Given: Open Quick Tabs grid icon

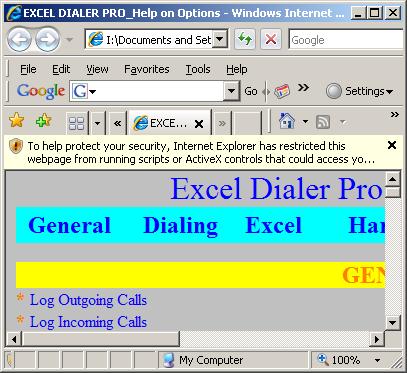Looking at the screenshot, I should pos(76,123).
